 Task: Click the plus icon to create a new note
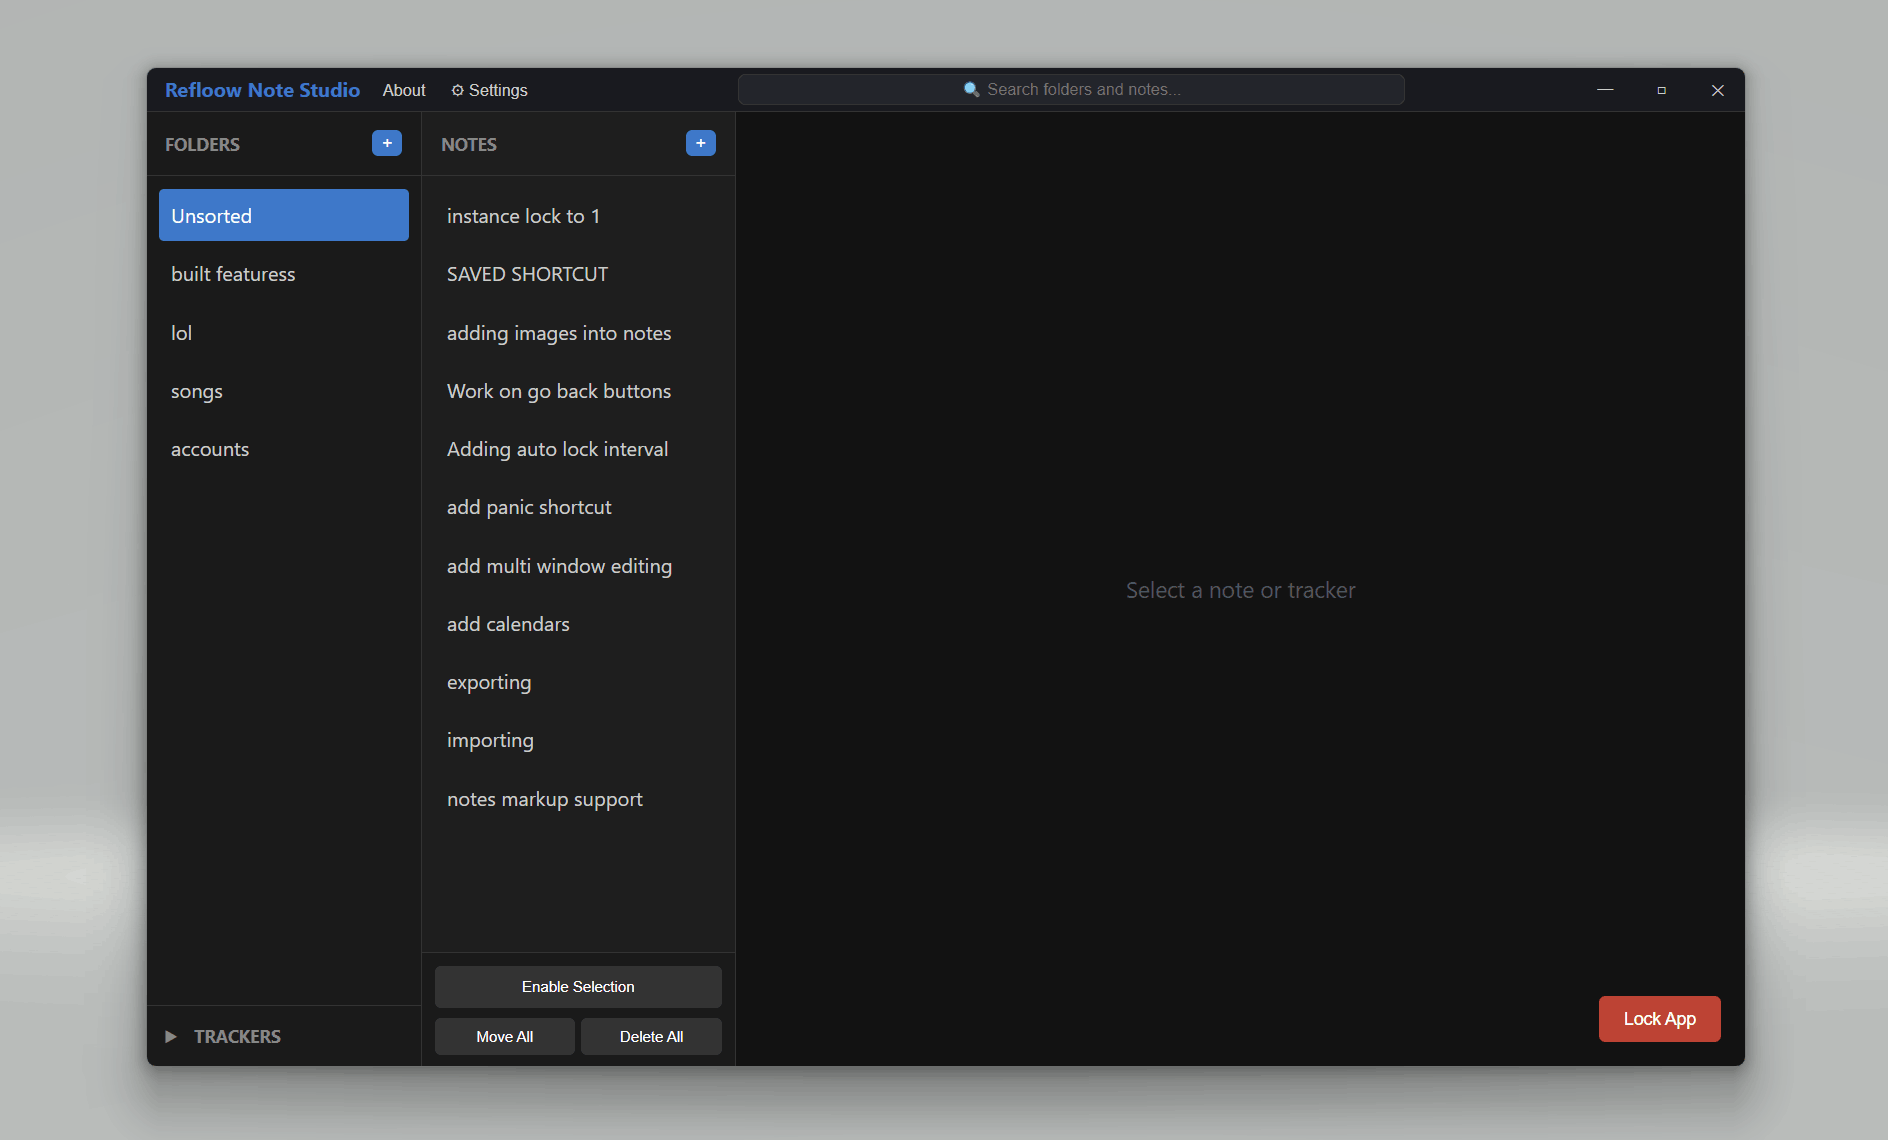pyautogui.click(x=700, y=142)
